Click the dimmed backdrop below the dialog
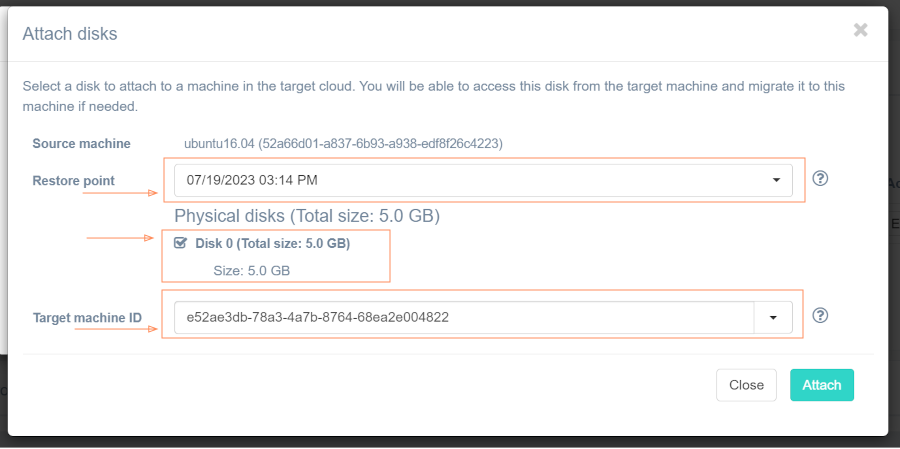This screenshot has height=449, width=900. [x=450, y=442]
